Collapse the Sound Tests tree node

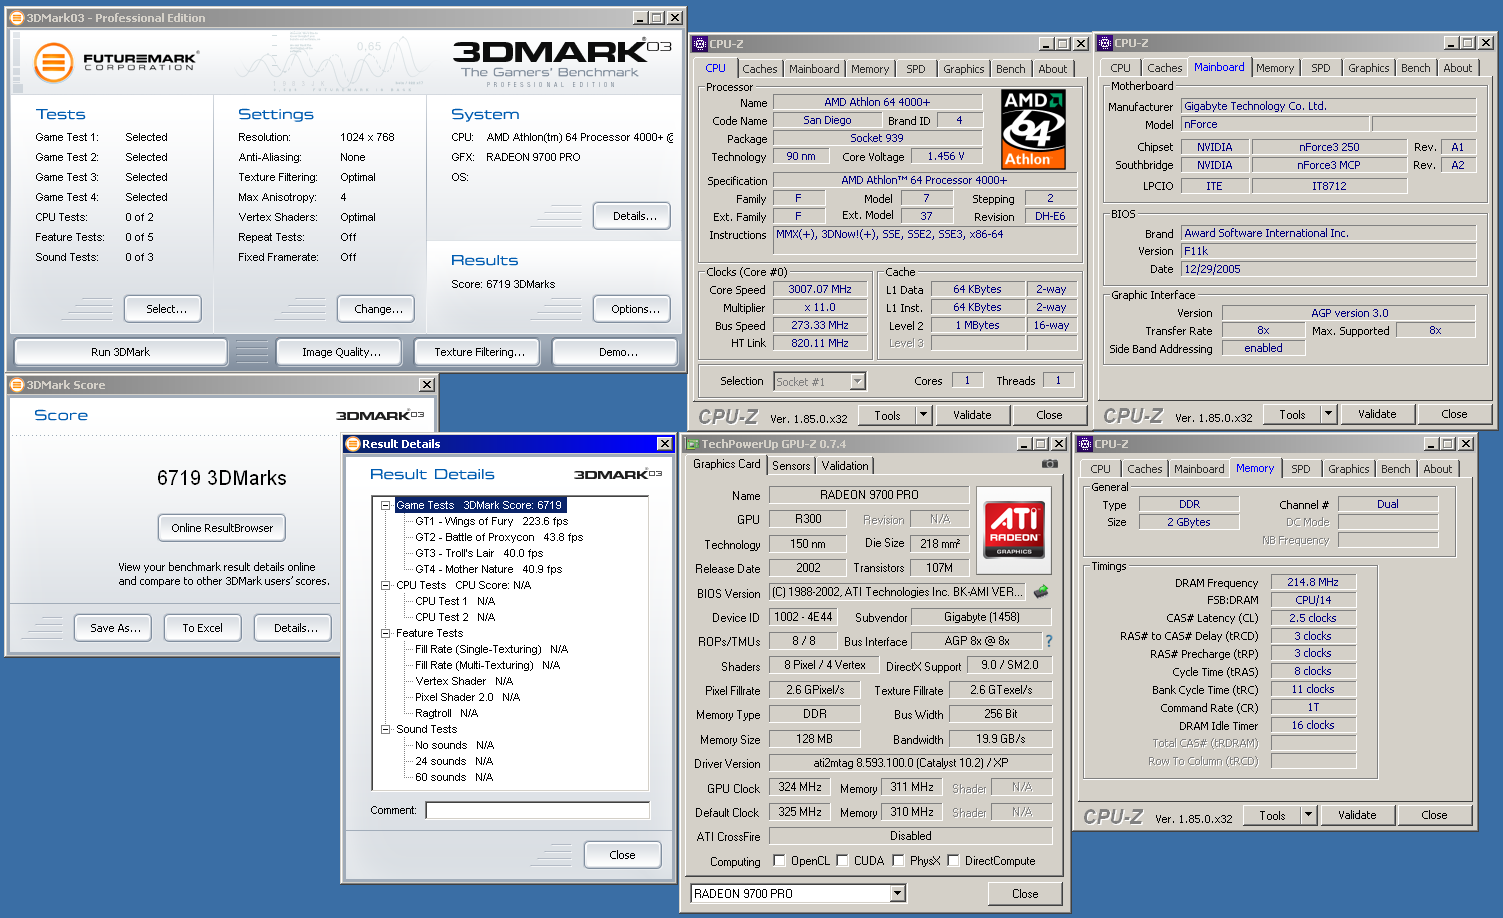(x=385, y=729)
